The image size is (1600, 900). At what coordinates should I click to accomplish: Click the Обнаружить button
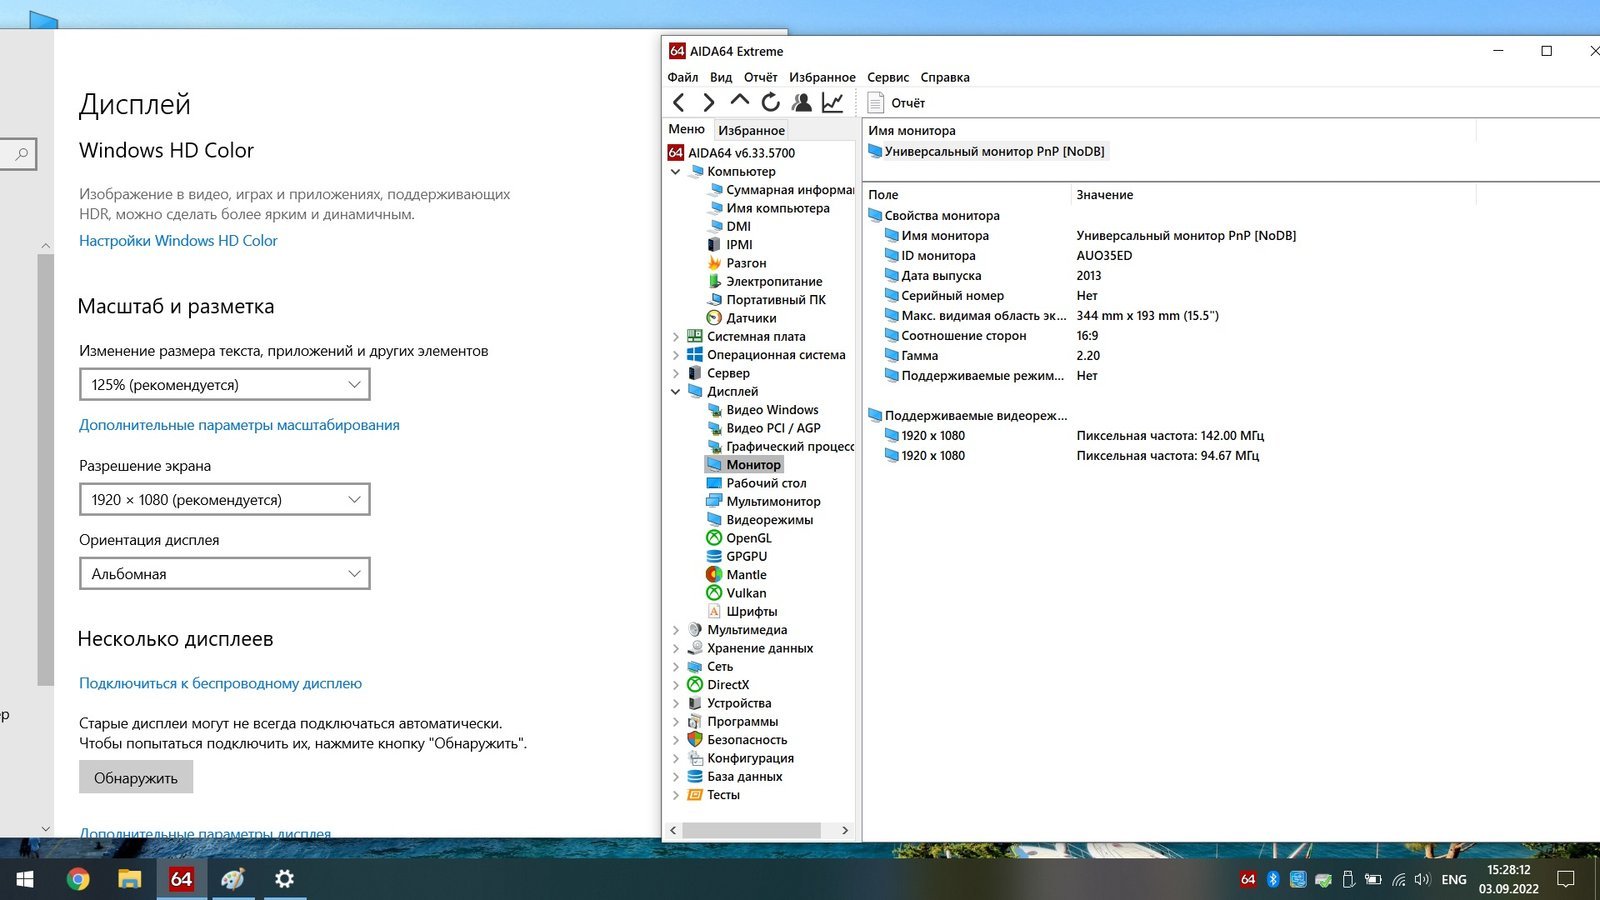click(x=136, y=778)
